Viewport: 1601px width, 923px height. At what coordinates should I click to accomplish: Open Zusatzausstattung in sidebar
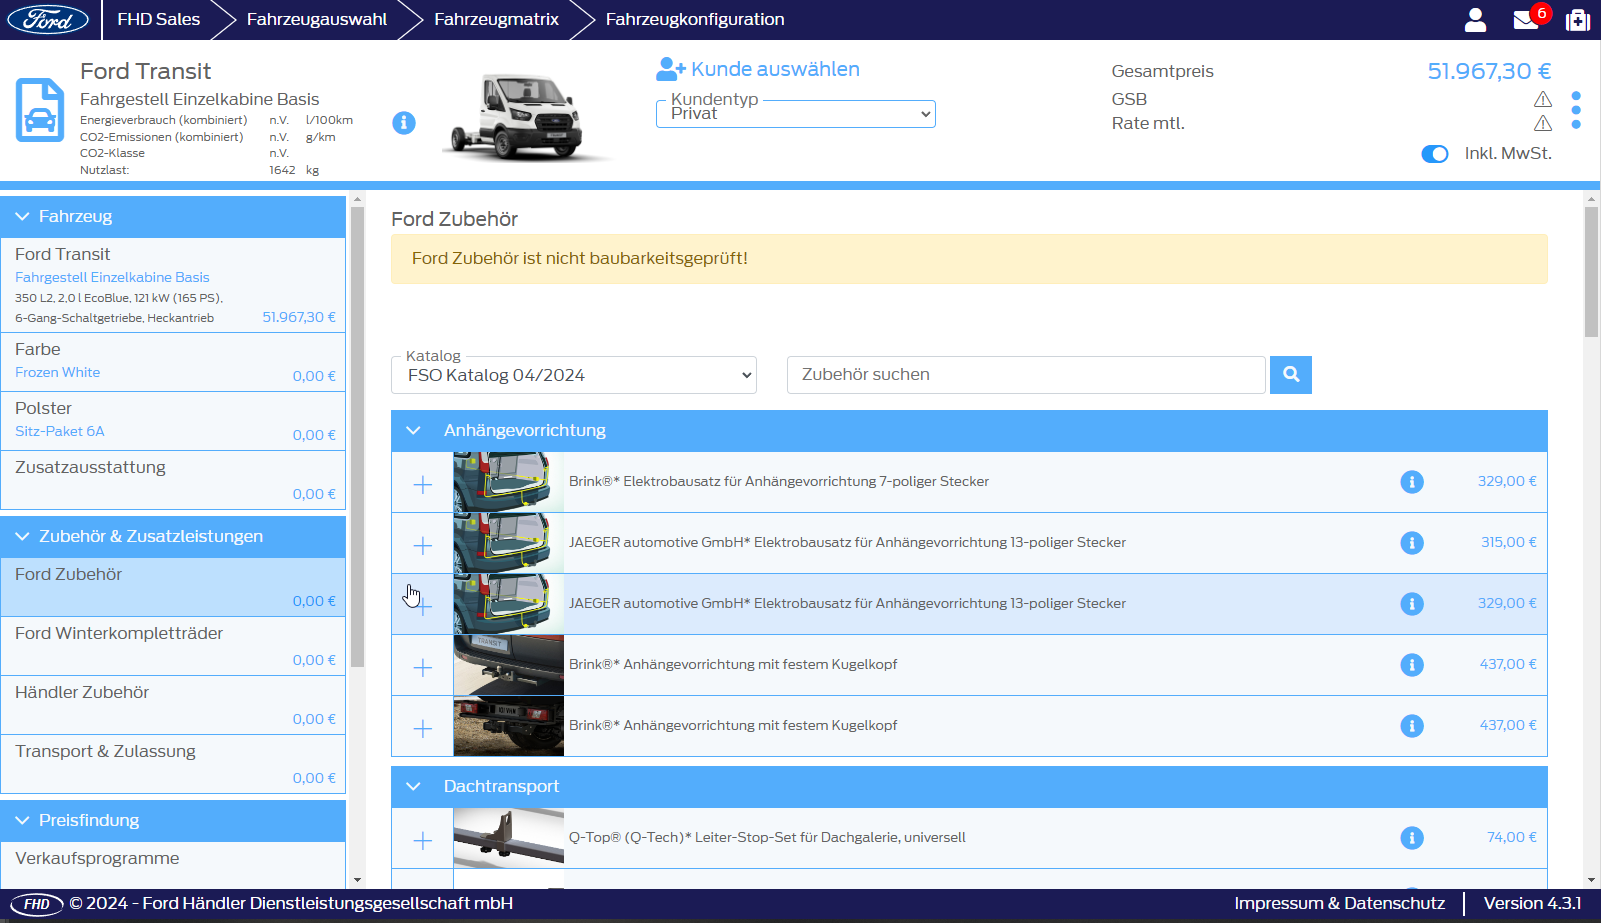pyautogui.click(x=173, y=480)
